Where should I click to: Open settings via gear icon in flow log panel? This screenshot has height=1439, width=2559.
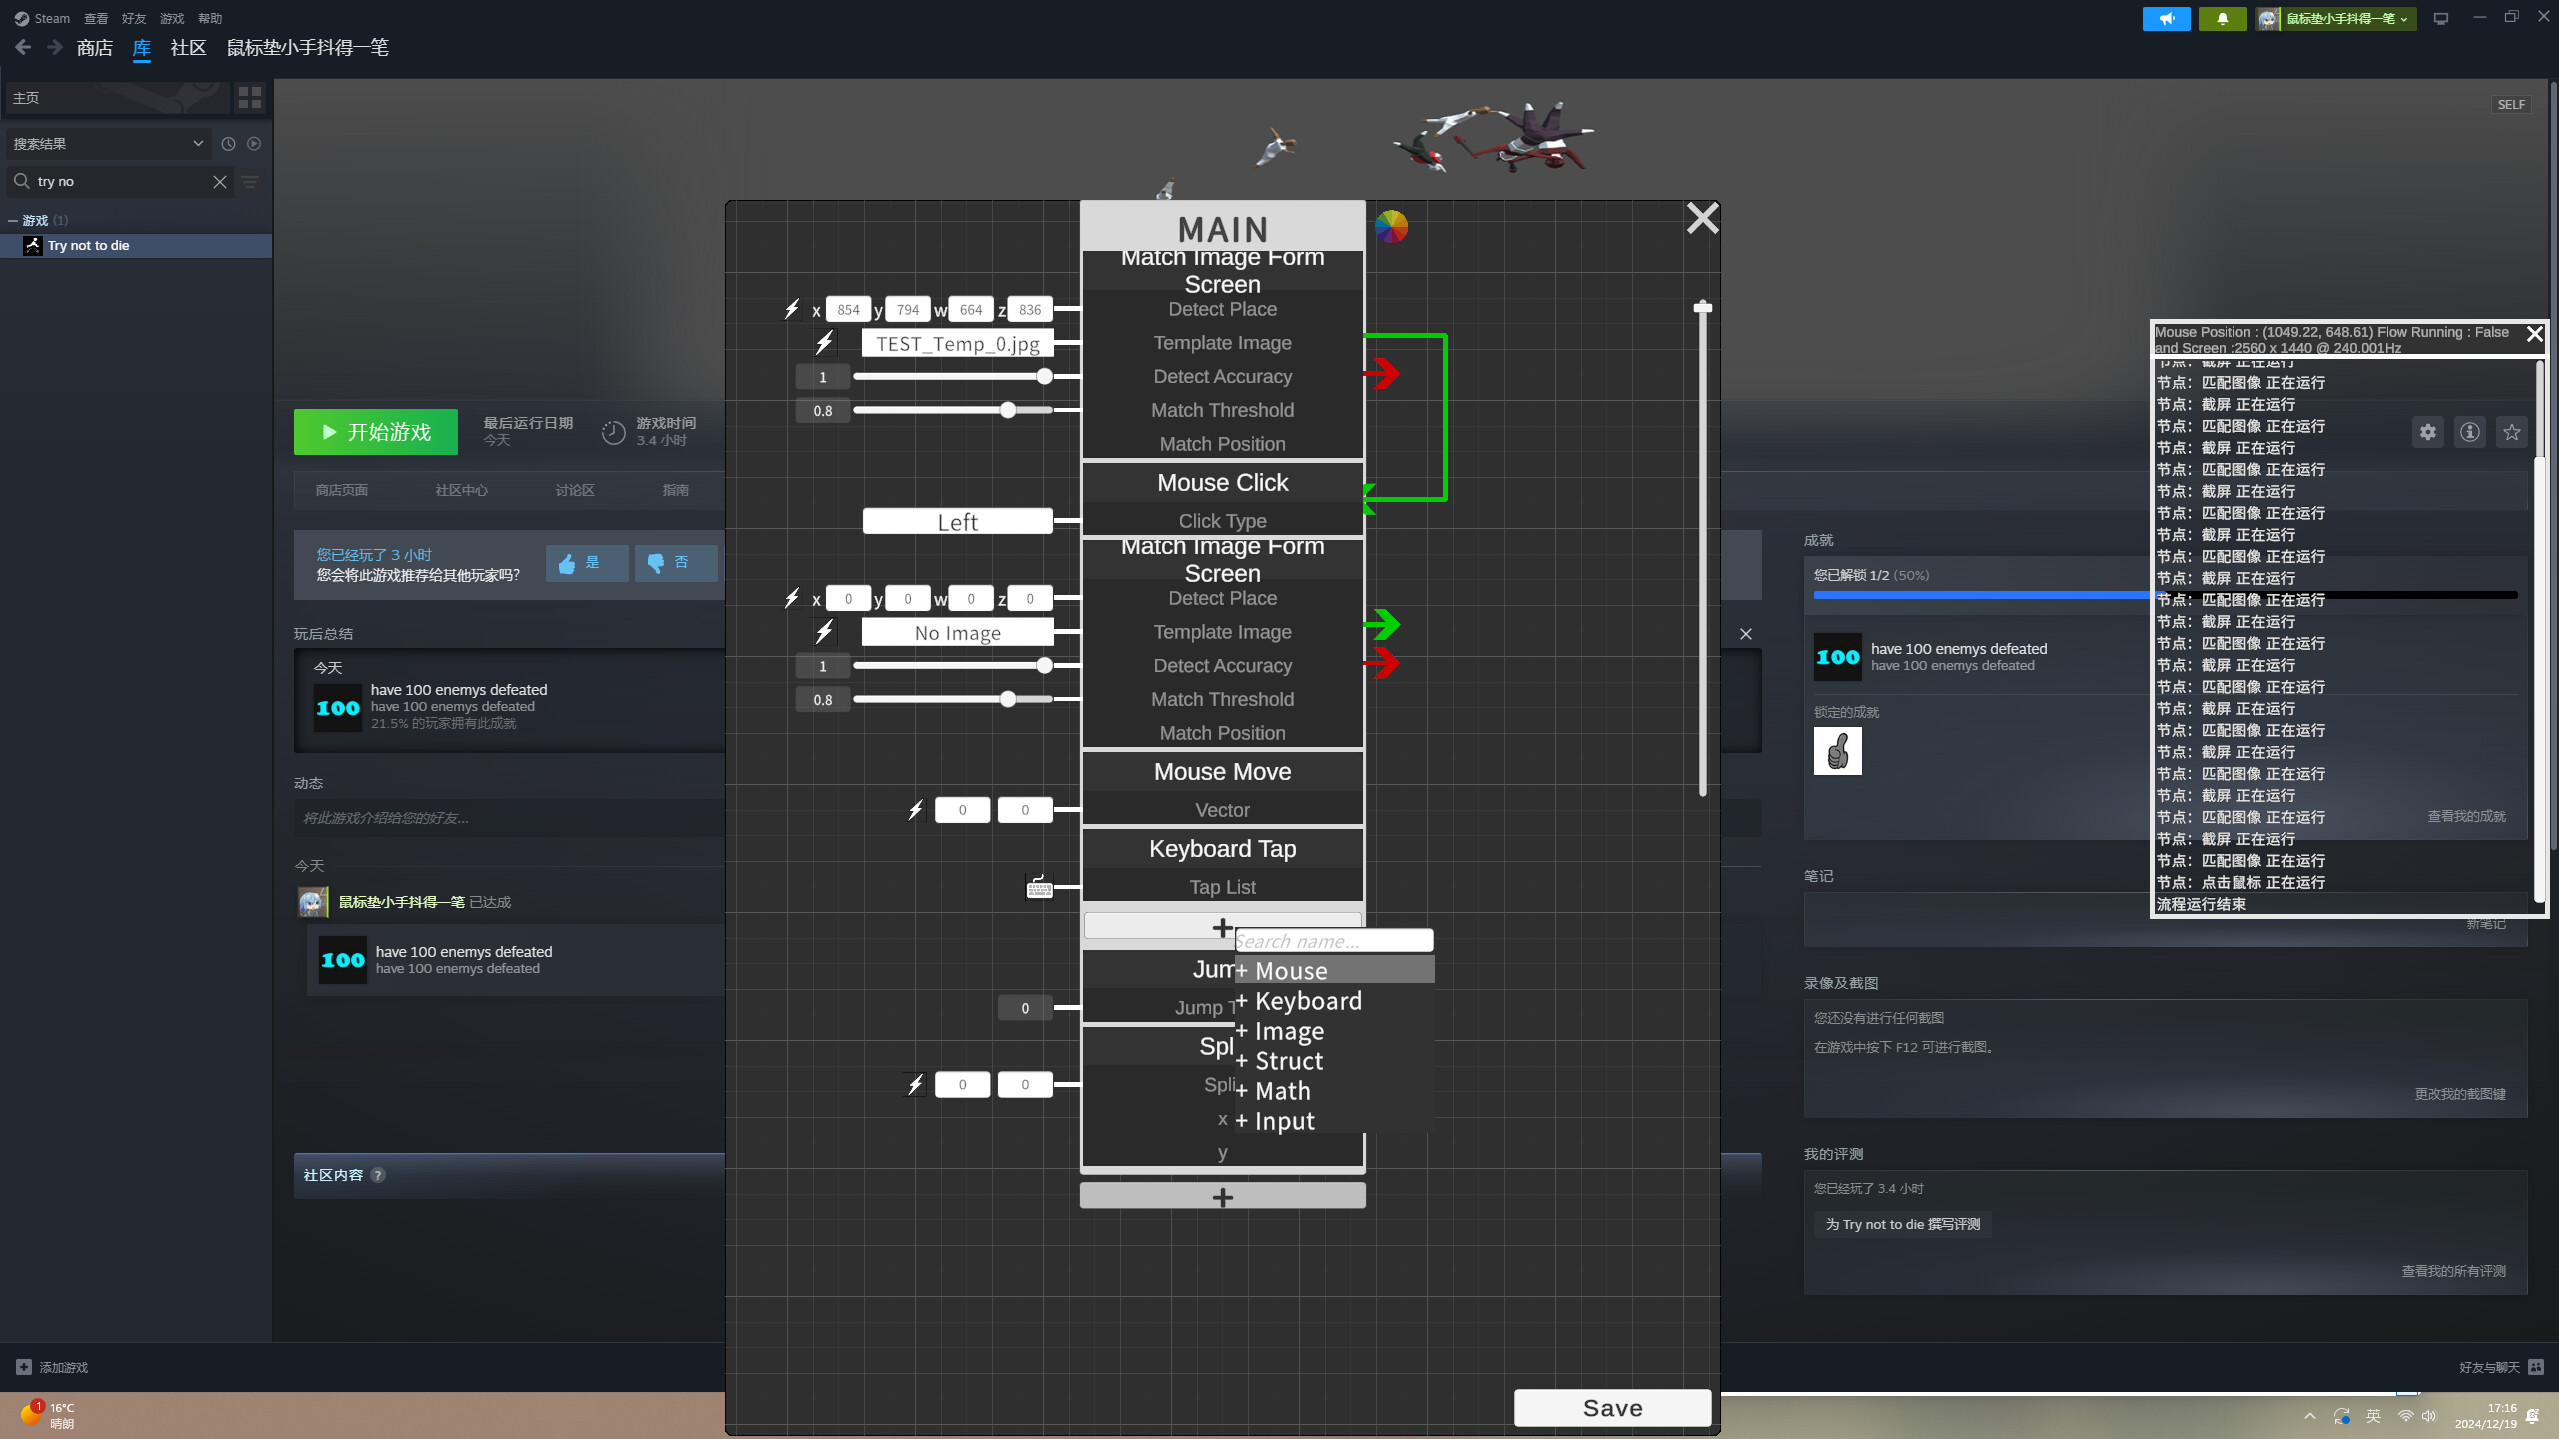click(2428, 431)
